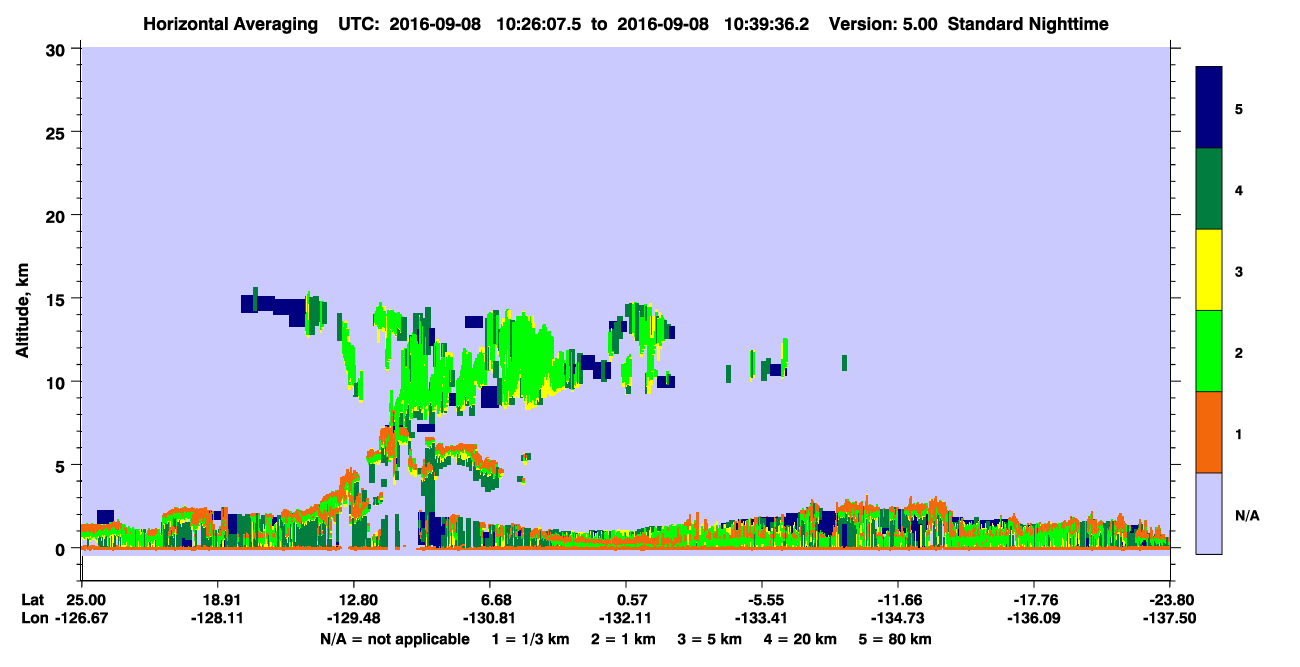
Task: Click the end time '10:39:36.2' in title
Action: pos(768,24)
